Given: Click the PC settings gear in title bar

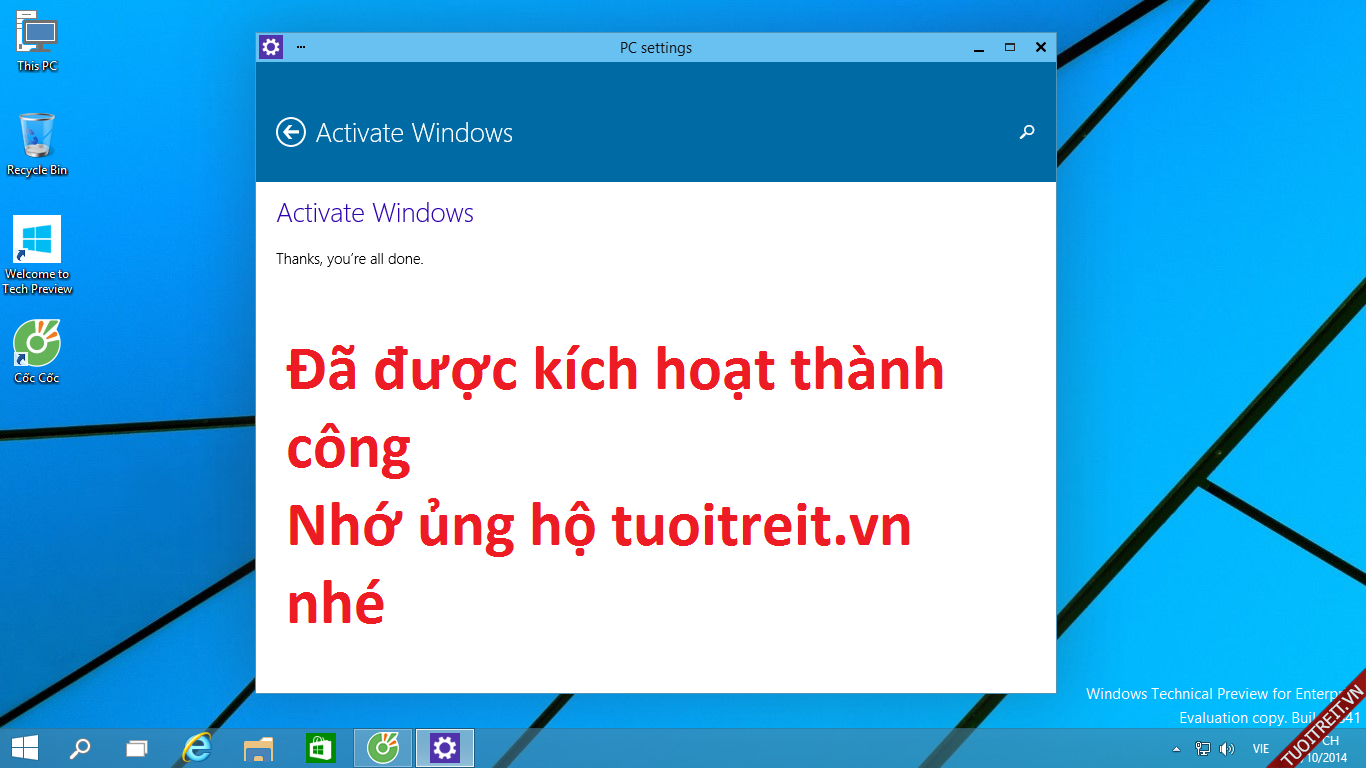Looking at the screenshot, I should point(270,47).
